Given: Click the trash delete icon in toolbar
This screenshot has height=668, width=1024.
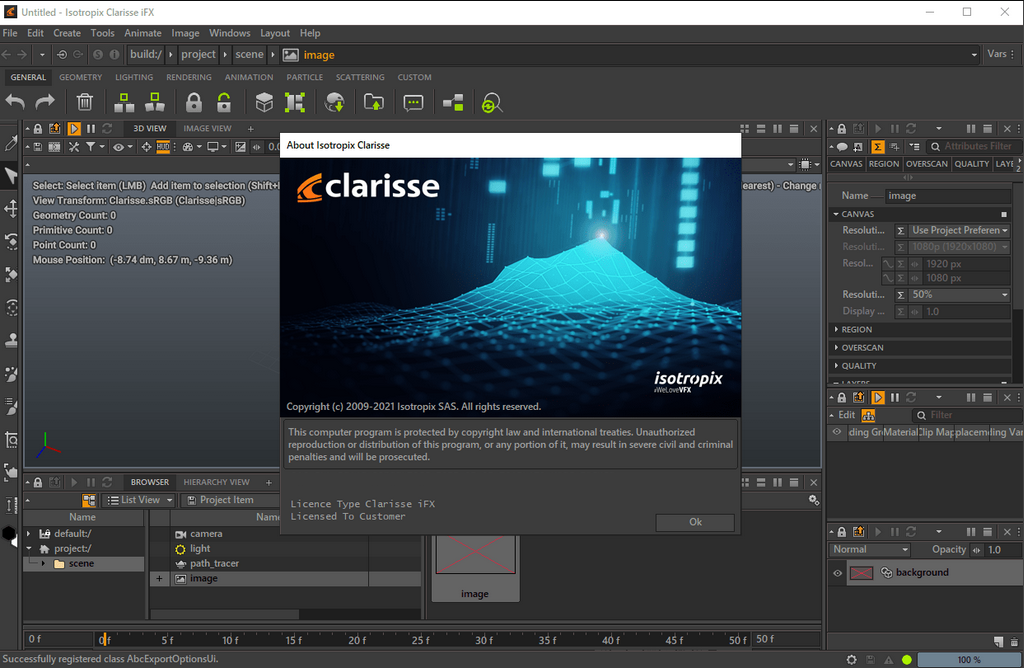Looking at the screenshot, I should 85,103.
